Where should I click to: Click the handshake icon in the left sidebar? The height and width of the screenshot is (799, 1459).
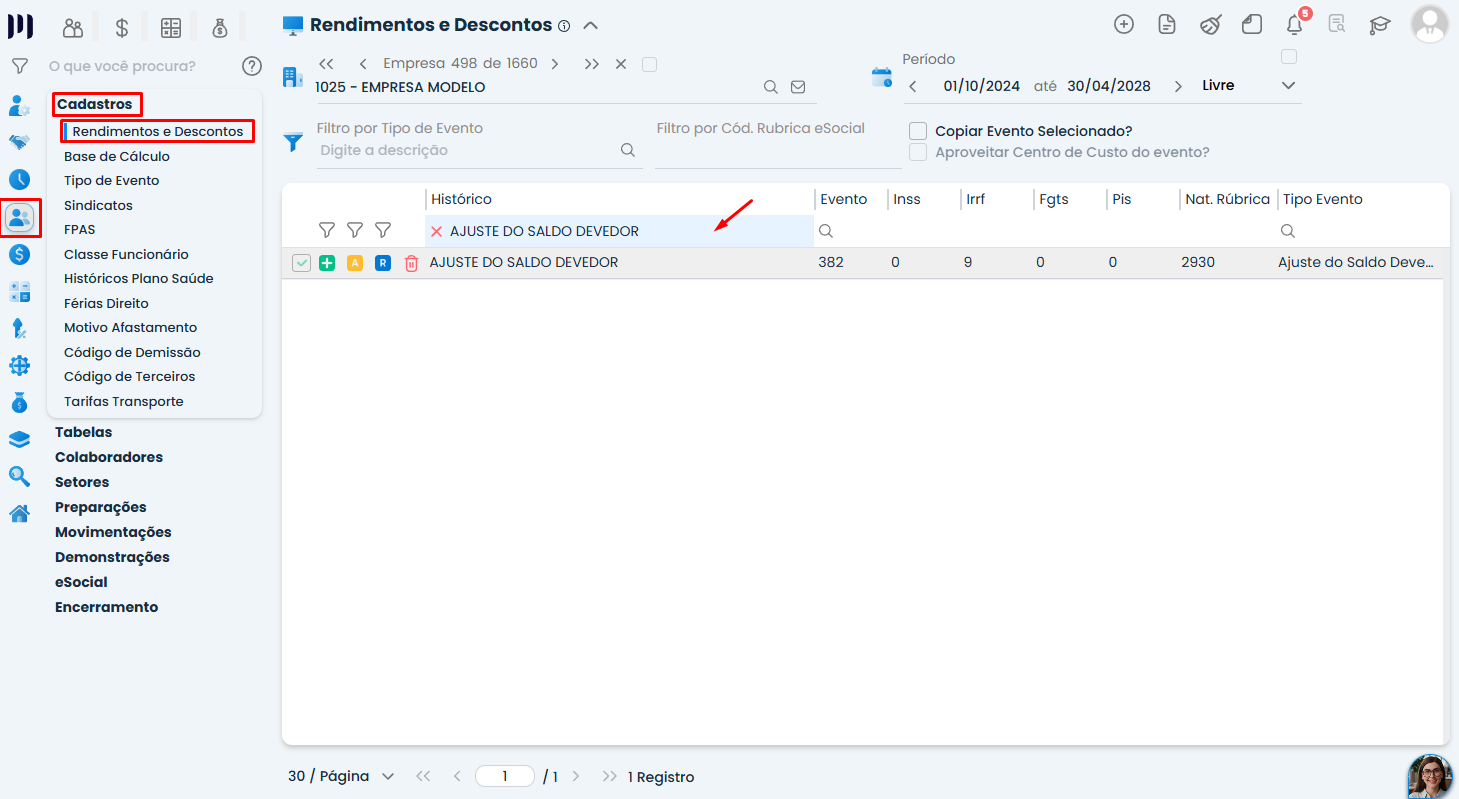(19, 142)
